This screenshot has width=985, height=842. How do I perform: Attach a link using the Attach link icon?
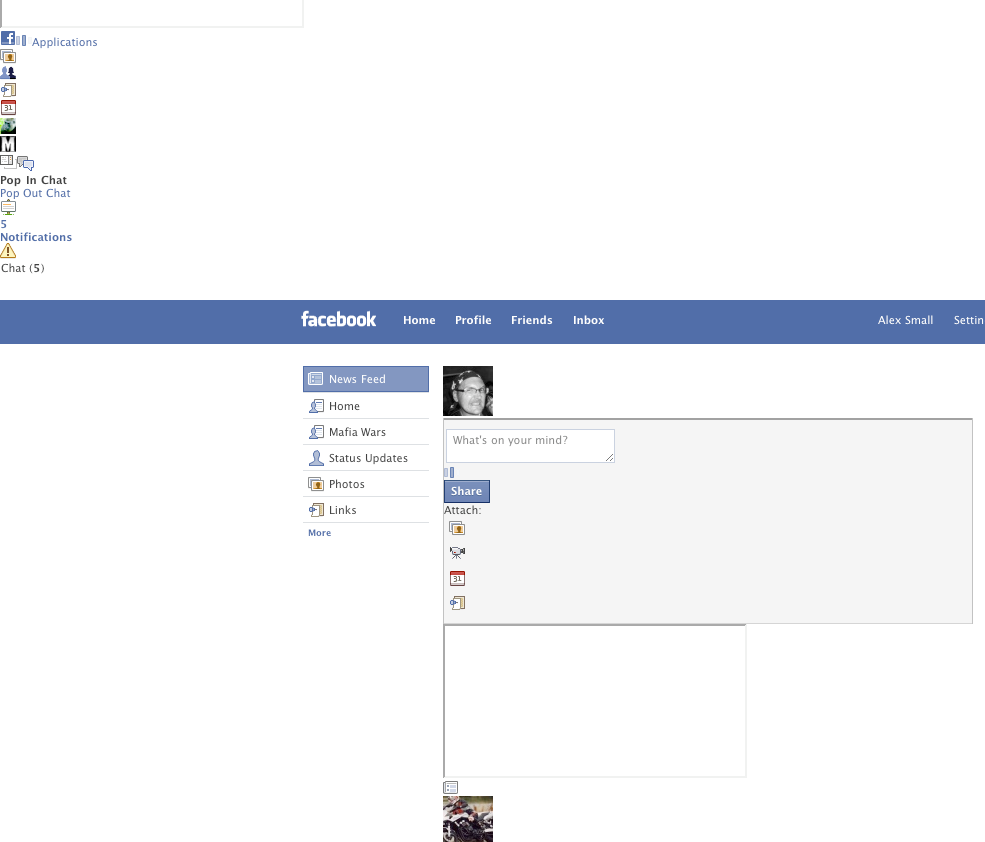tap(457, 603)
